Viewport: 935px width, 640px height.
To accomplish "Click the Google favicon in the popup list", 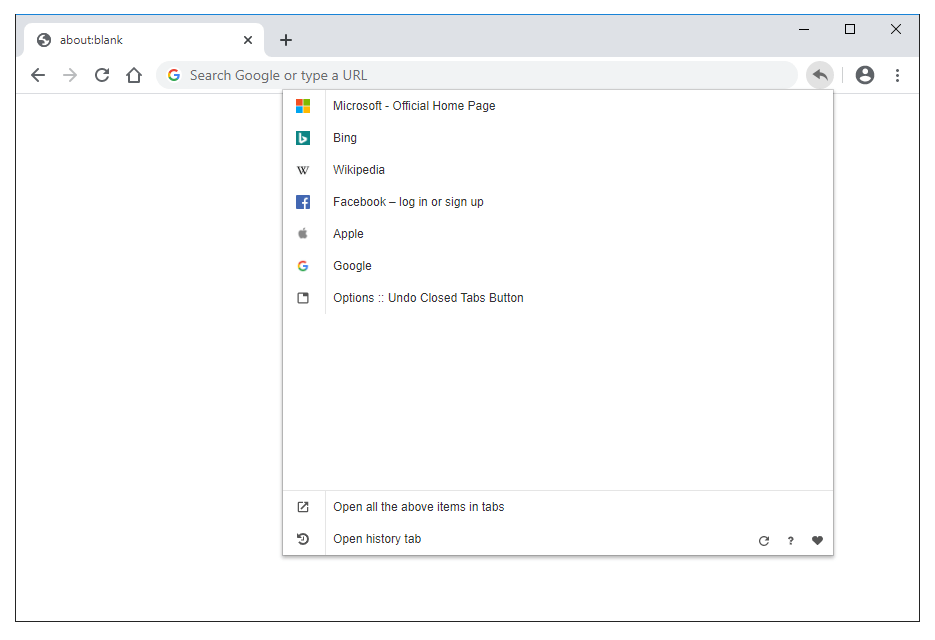I will pos(303,266).
